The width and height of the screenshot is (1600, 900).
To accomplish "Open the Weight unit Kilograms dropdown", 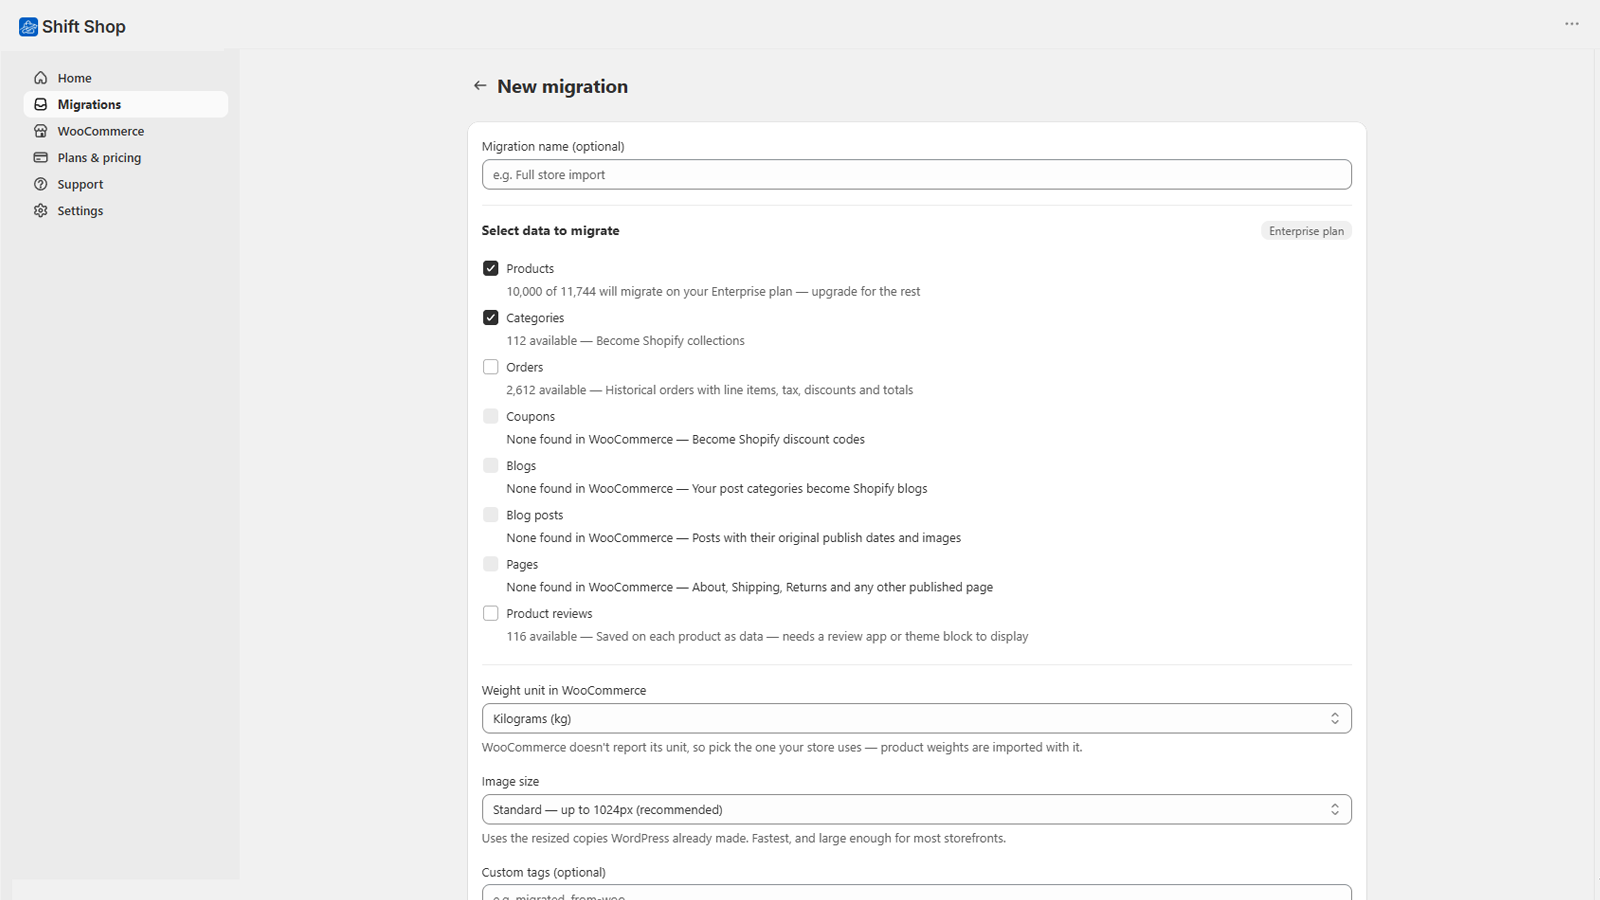I will pyautogui.click(x=916, y=719).
